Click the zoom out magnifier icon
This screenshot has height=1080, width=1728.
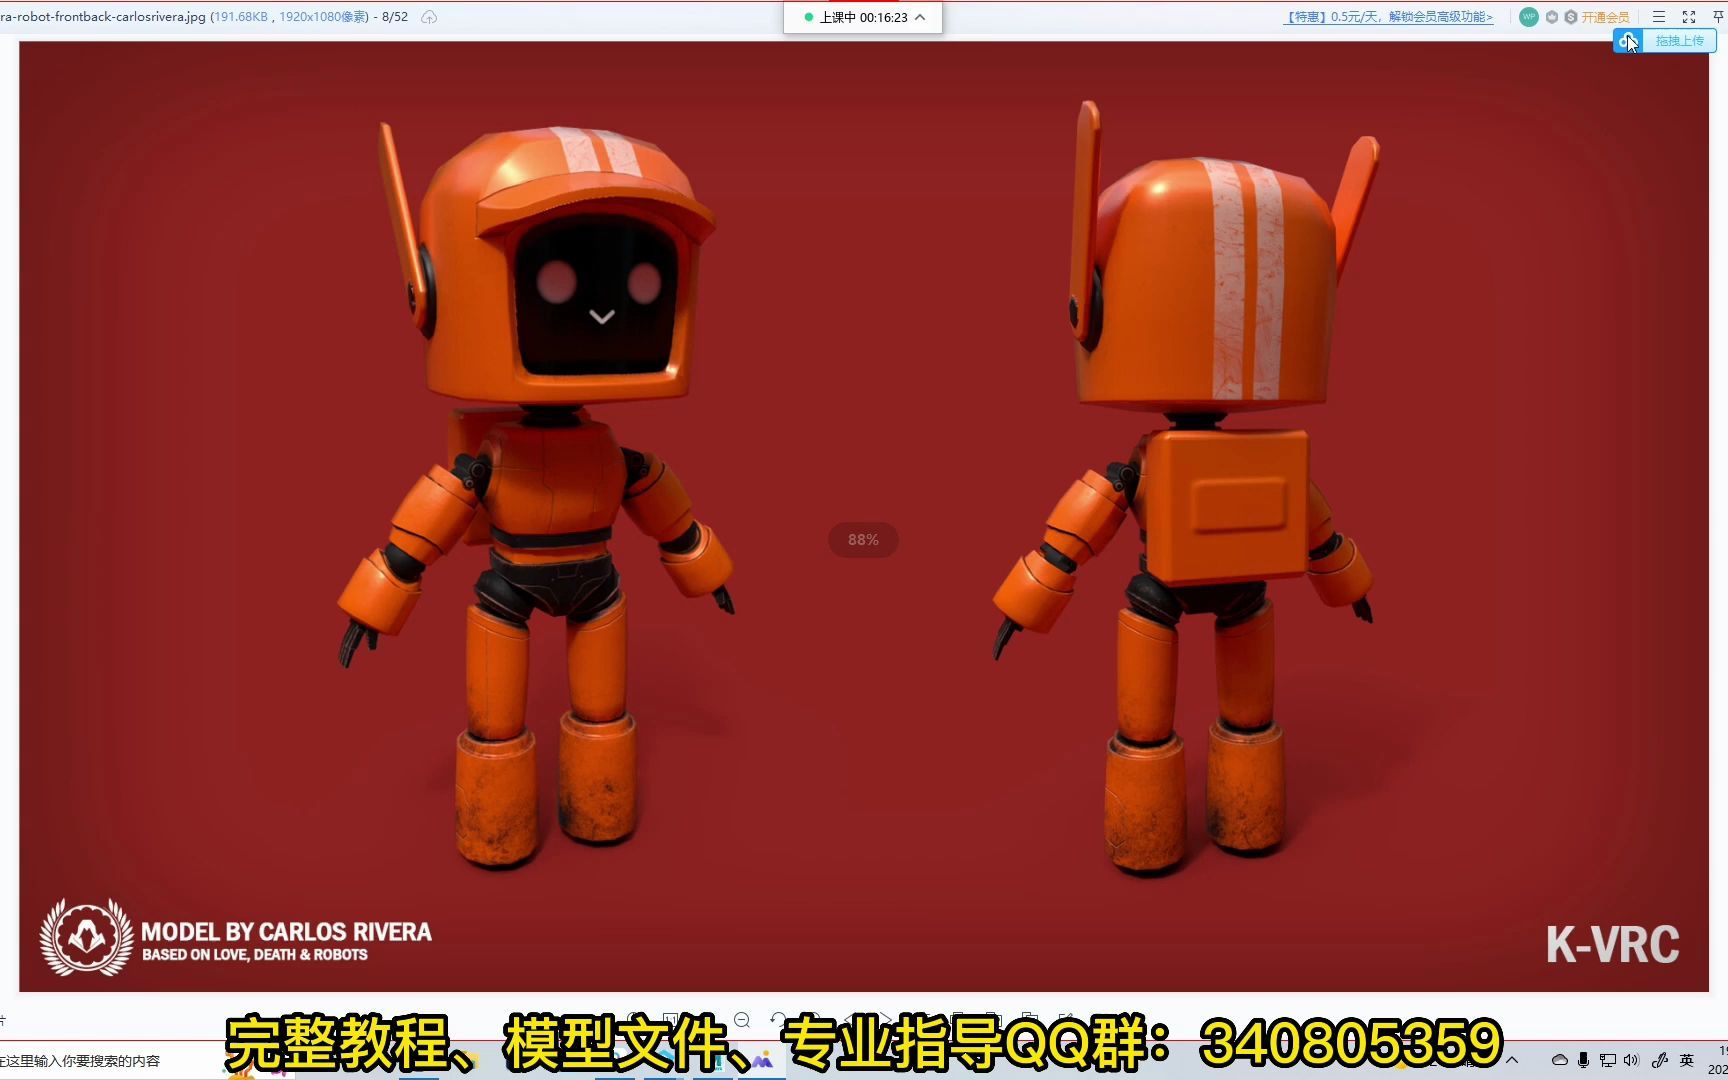click(741, 1019)
